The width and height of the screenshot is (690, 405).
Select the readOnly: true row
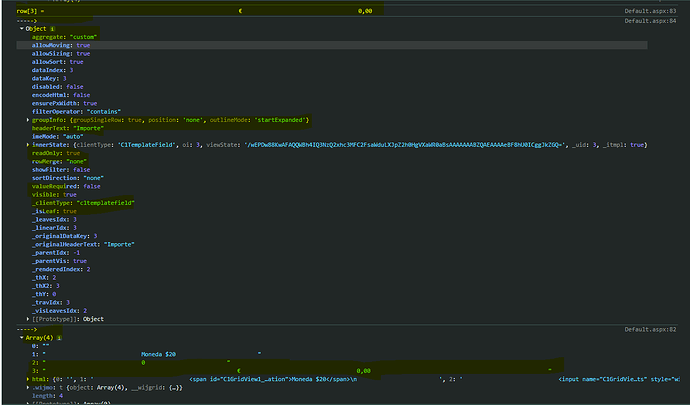(x=56, y=153)
